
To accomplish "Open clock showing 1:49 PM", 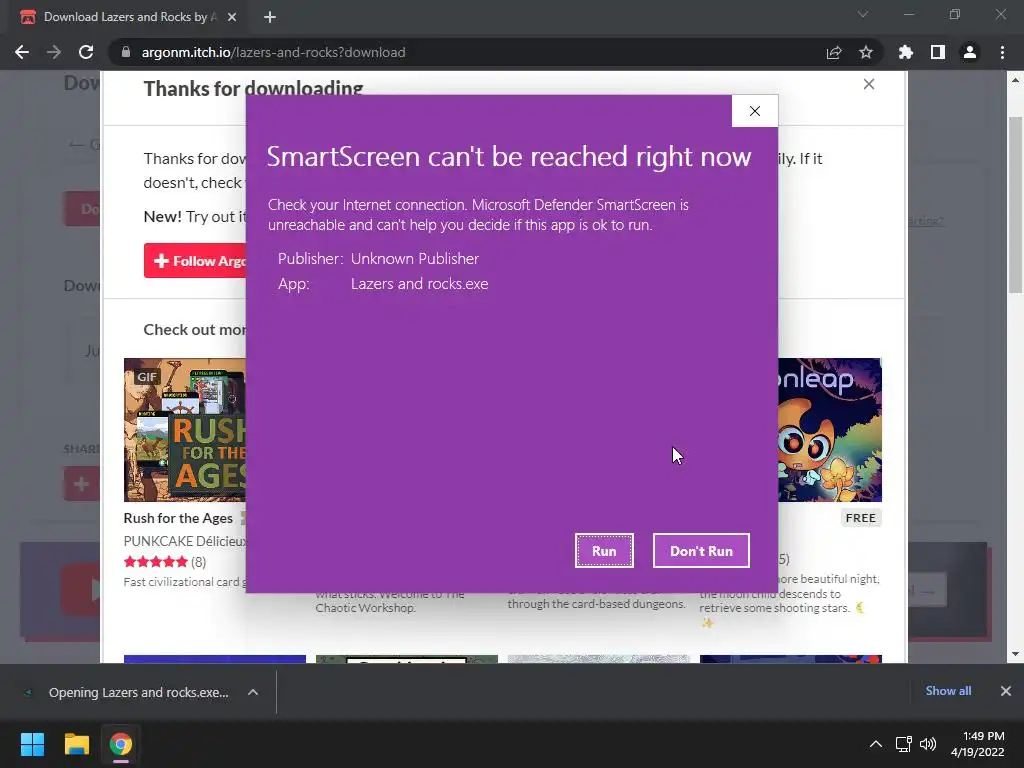I will pos(977,744).
